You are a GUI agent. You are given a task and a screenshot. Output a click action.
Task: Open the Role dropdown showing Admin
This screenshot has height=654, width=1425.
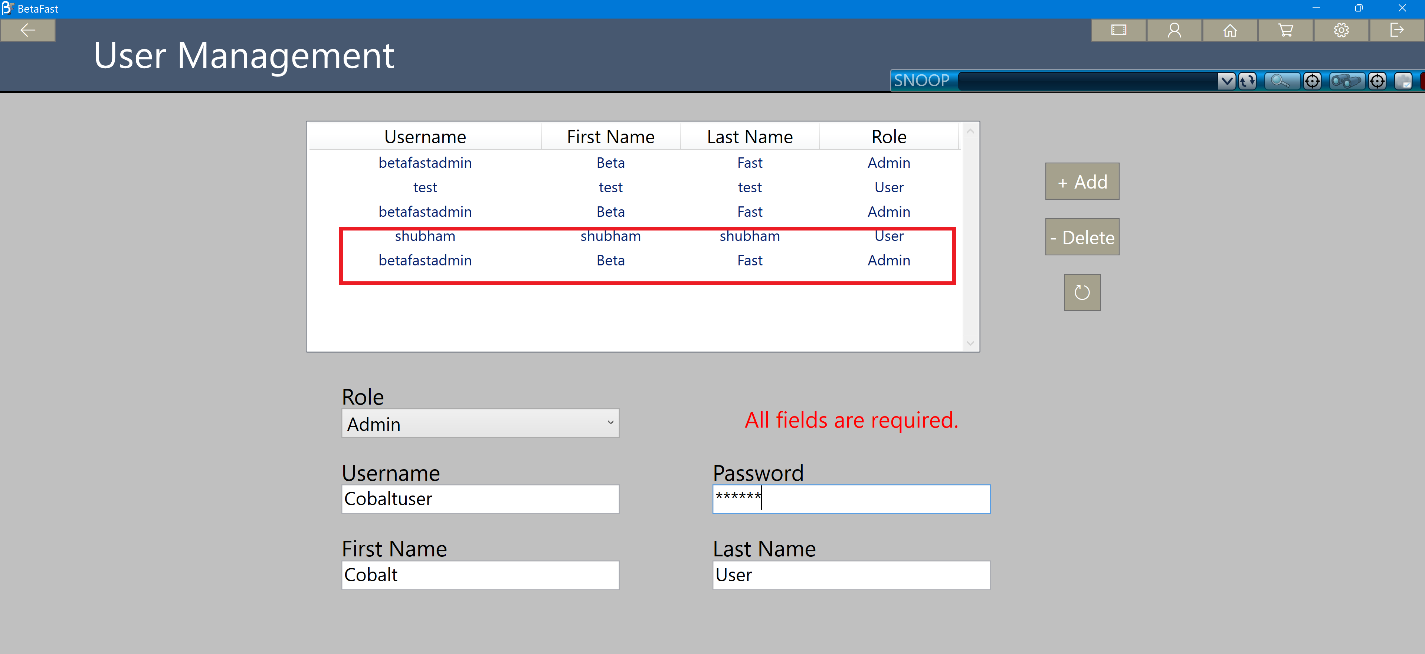480,423
